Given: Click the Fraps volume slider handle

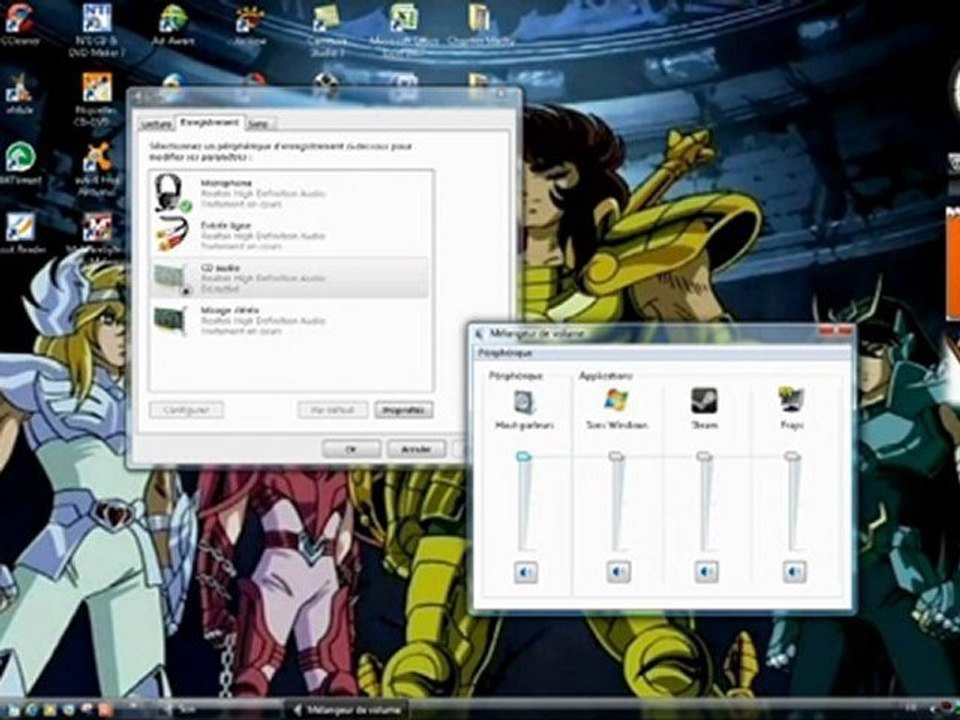Looking at the screenshot, I should (x=792, y=456).
